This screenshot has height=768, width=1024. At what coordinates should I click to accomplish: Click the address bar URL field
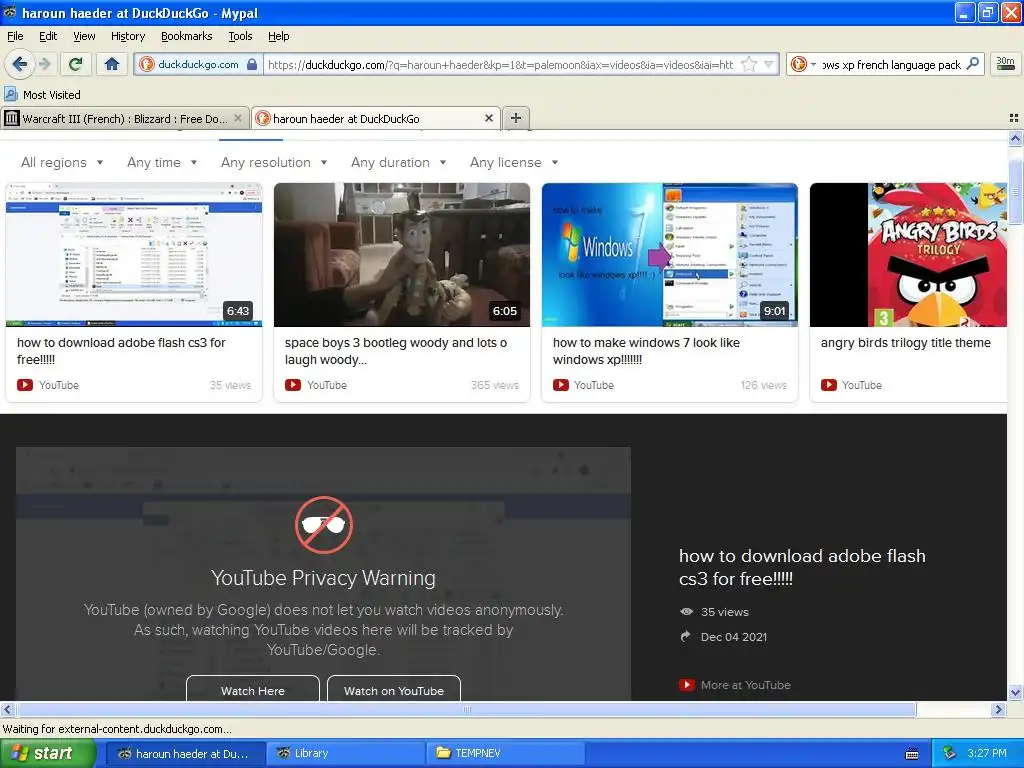point(501,64)
